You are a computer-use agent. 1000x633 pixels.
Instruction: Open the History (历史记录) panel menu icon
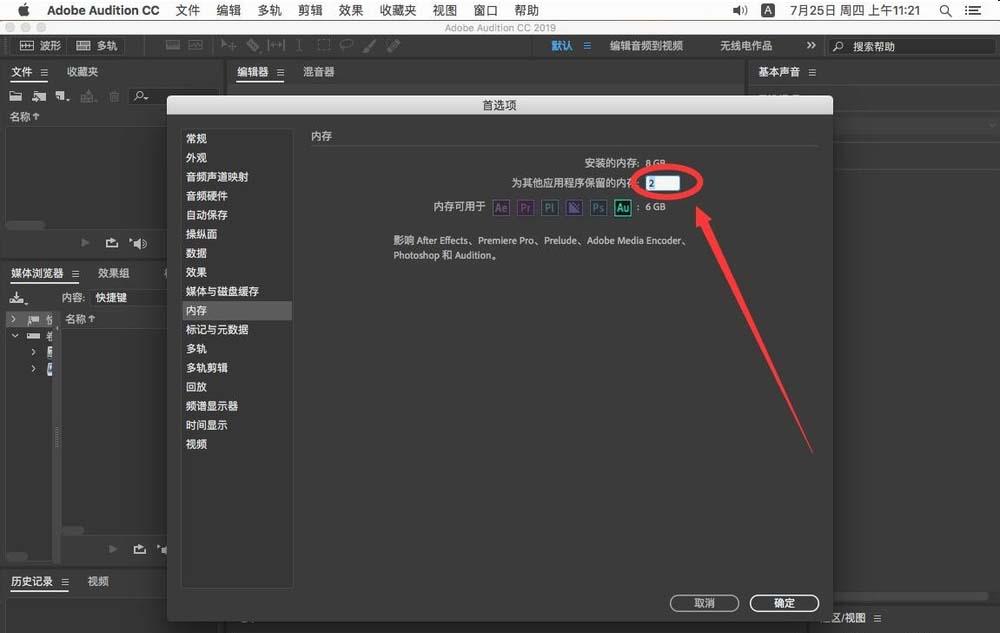point(65,582)
